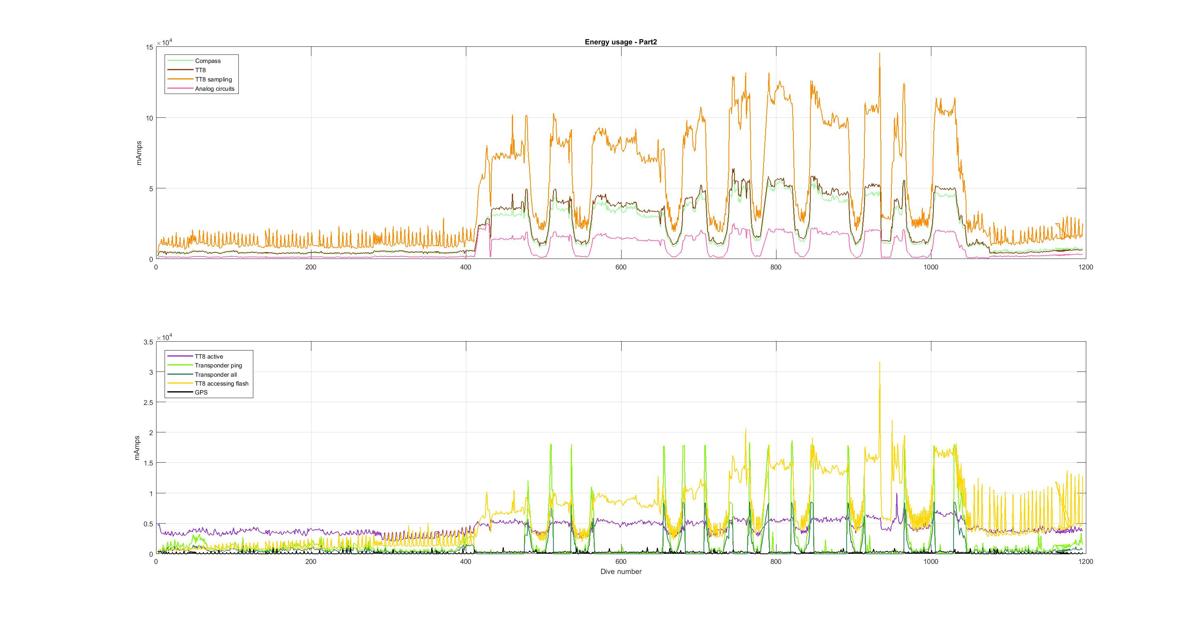1200x622 pixels.
Task: Click the bottom plot y-axis tick '3.5'
Action: [x=148, y=342]
